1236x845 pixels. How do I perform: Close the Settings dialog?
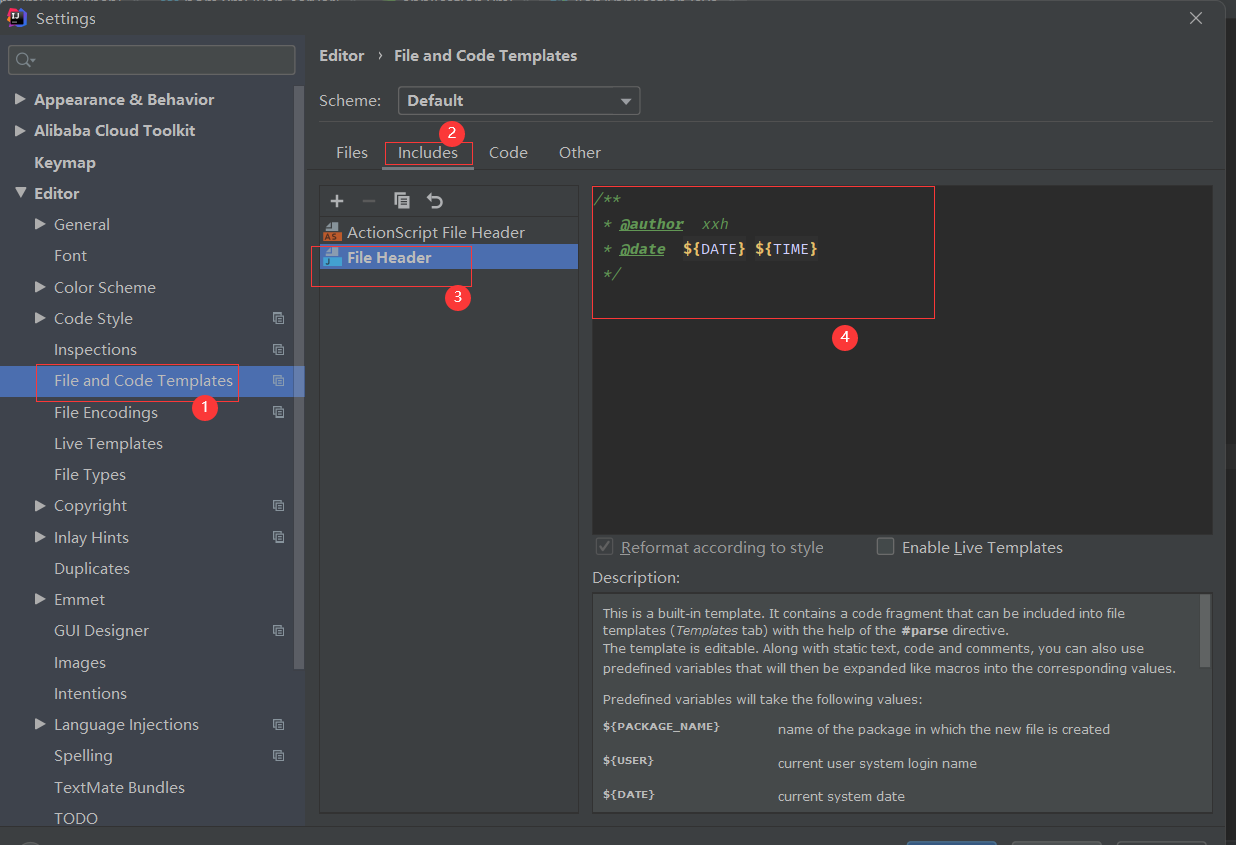pyautogui.click(x=1196, y=18)
